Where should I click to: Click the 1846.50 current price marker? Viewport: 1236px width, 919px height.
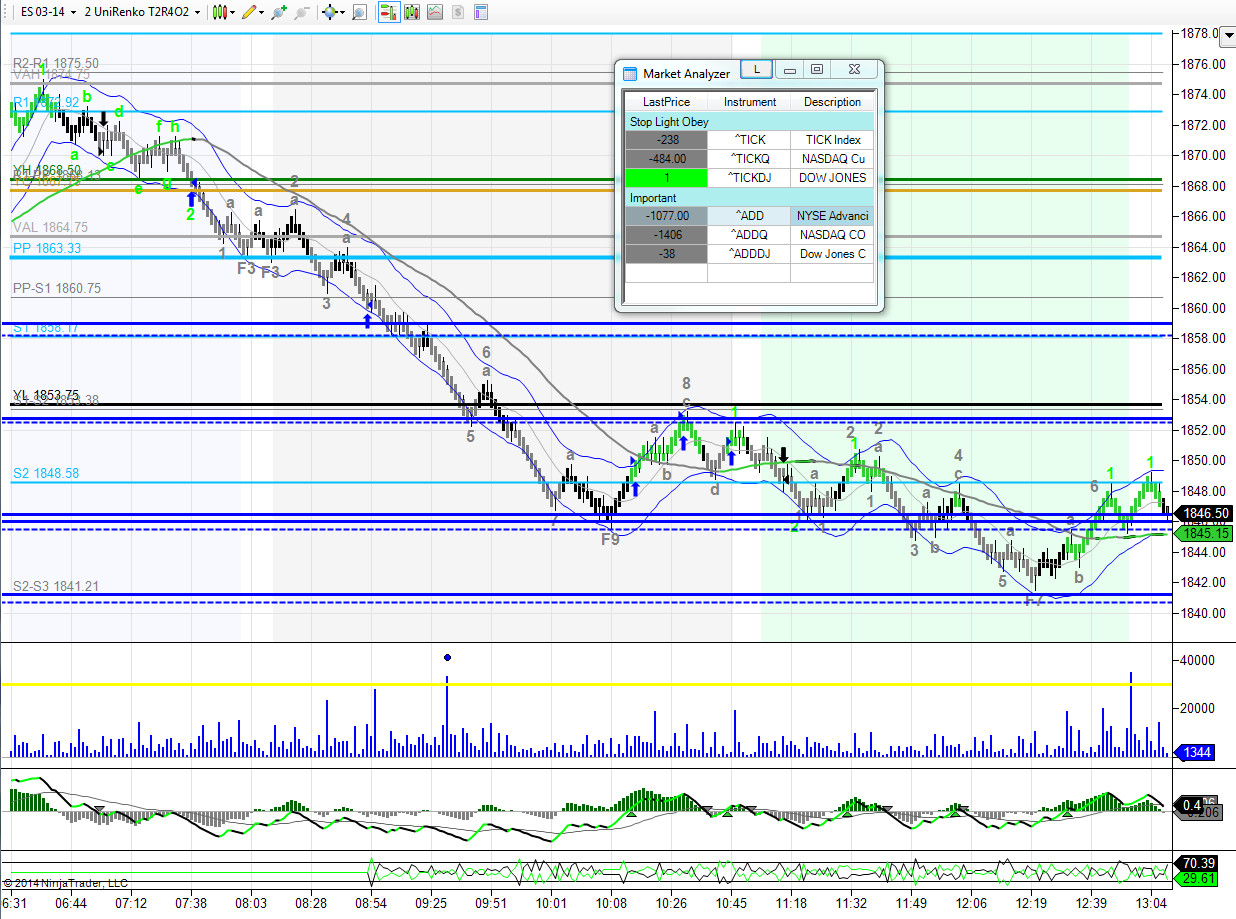[1202, 514]
